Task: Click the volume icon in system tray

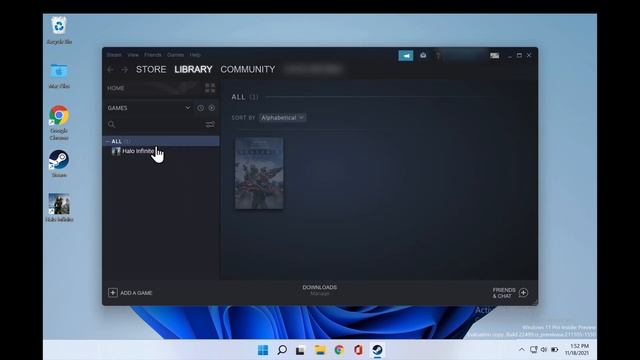Action: tap(544, 350)
